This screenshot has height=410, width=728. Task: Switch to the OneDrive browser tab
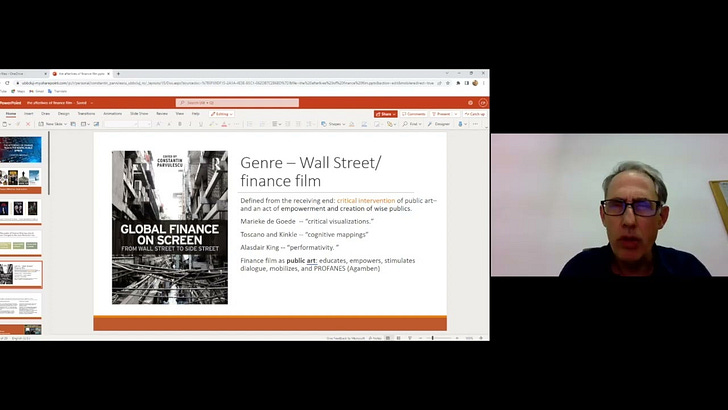(23, 74)
